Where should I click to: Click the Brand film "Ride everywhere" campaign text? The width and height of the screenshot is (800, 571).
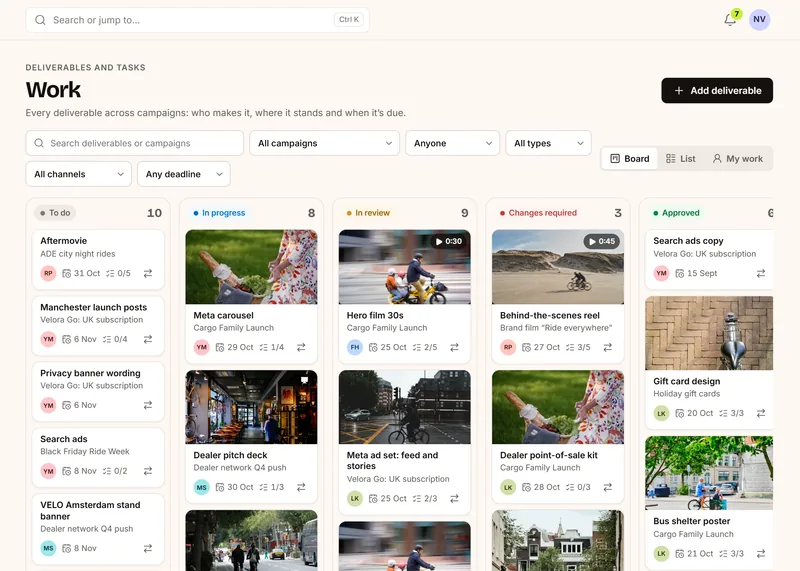tap(556, 328)
